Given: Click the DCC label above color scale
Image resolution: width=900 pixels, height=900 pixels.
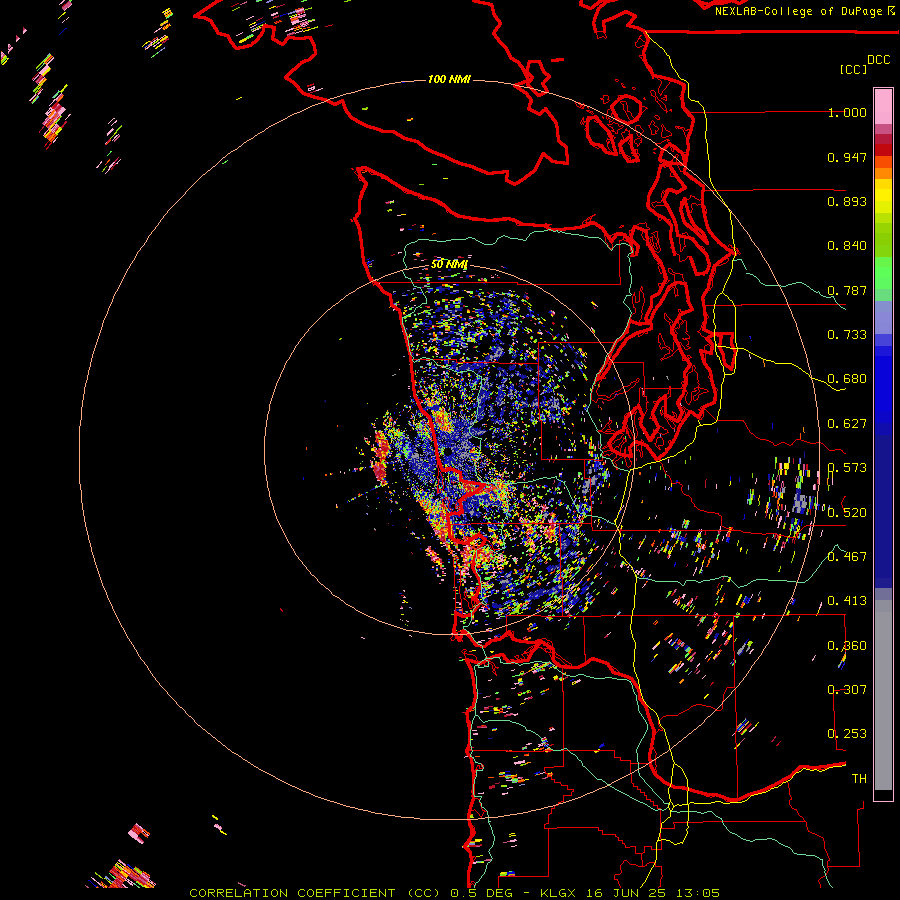Looking at the screenshot, I should (878, 60).
